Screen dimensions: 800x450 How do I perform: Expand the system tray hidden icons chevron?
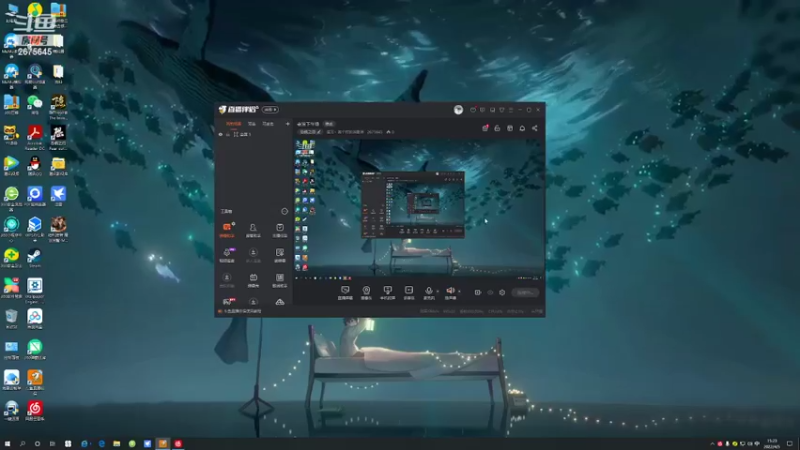tap(712, 444)
